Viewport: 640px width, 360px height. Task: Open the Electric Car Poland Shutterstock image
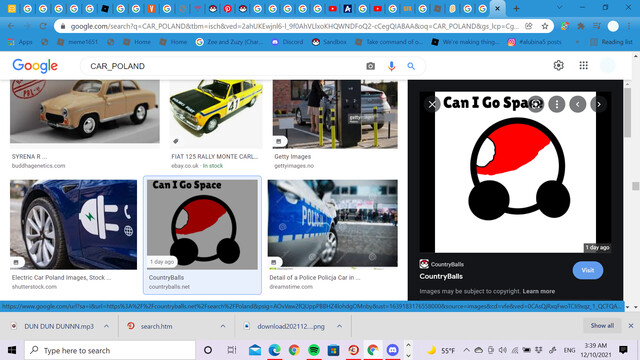pos(73,224)
